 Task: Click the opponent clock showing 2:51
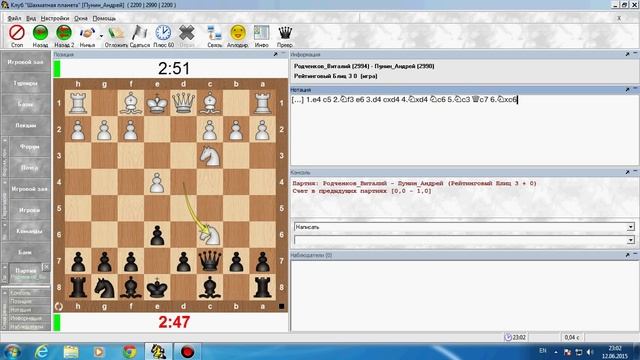(x=174, y=69)
